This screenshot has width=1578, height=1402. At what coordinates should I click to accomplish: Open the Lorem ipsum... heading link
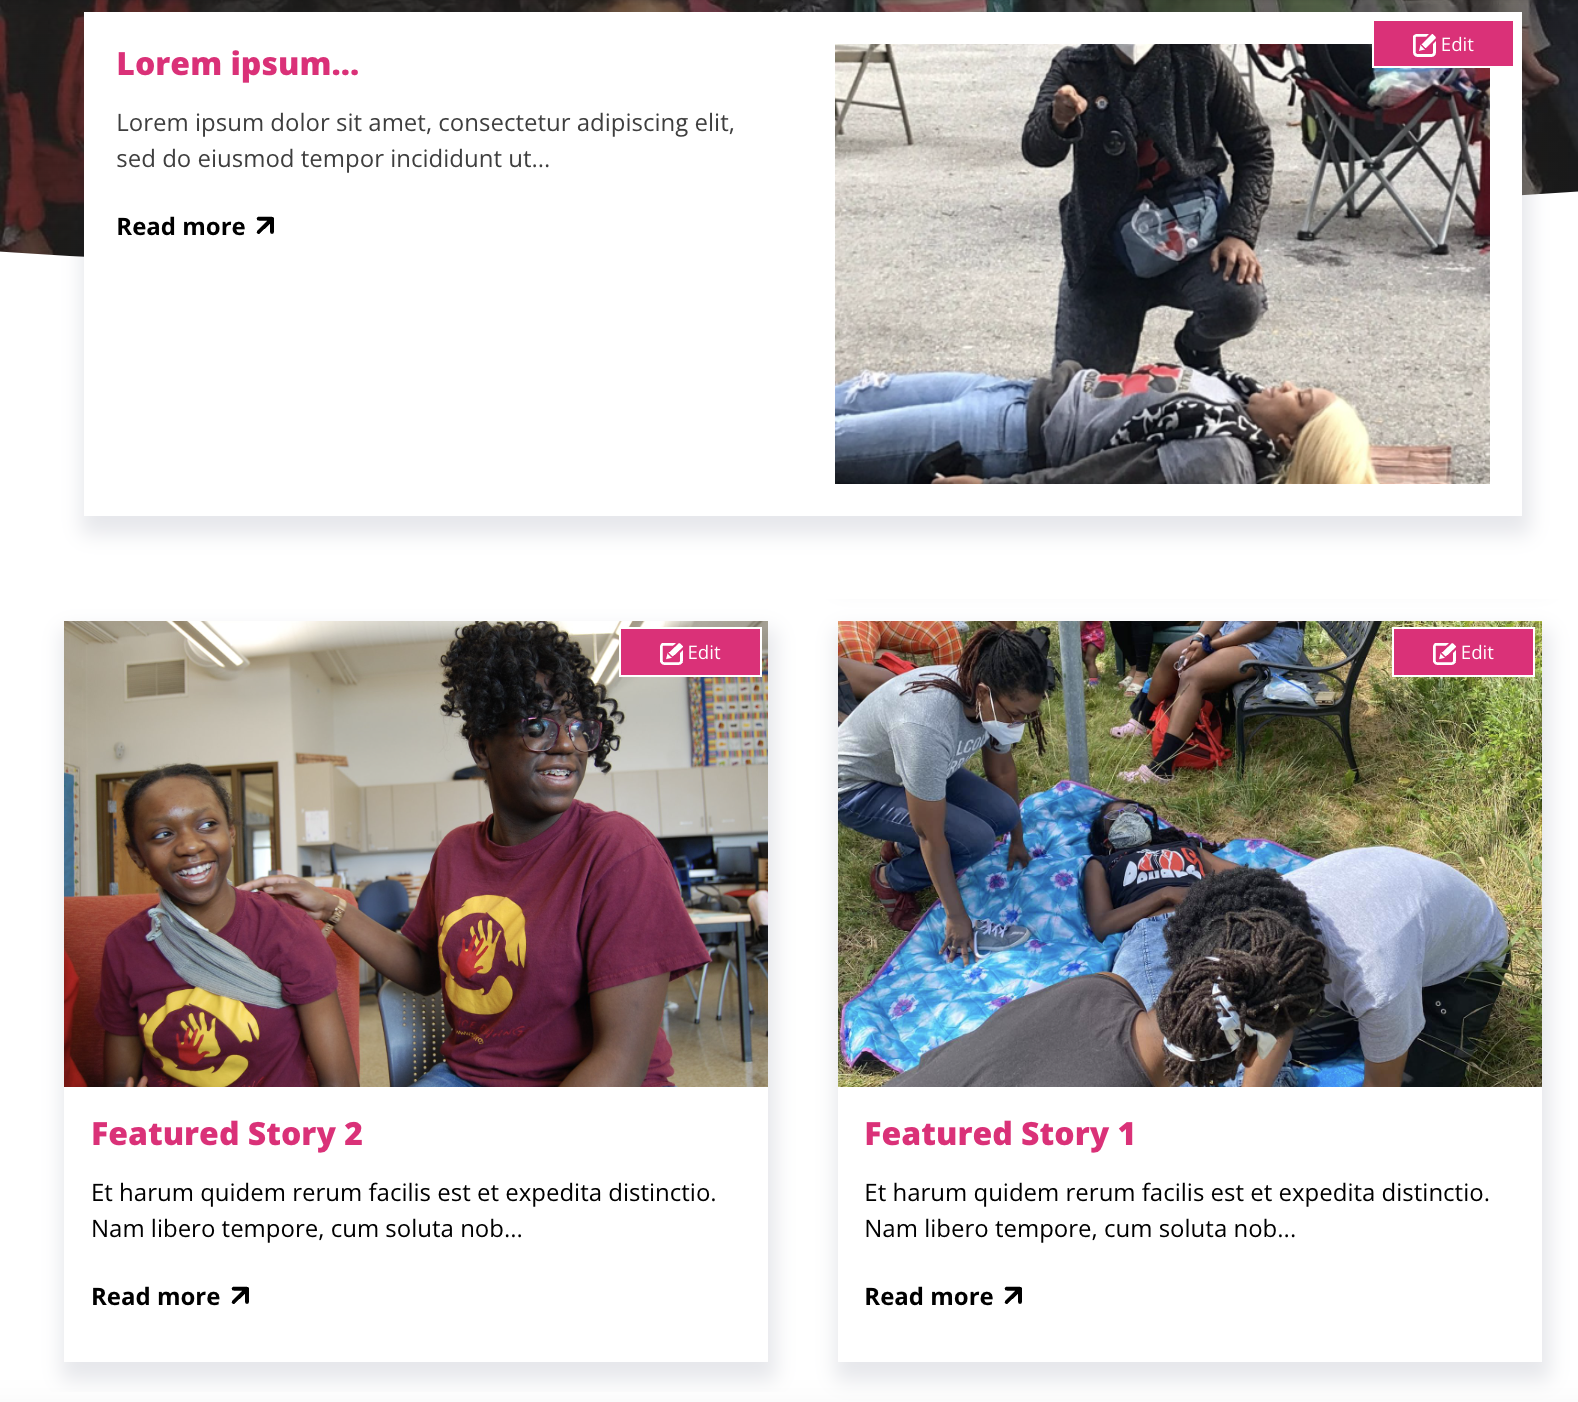point(237,64)
